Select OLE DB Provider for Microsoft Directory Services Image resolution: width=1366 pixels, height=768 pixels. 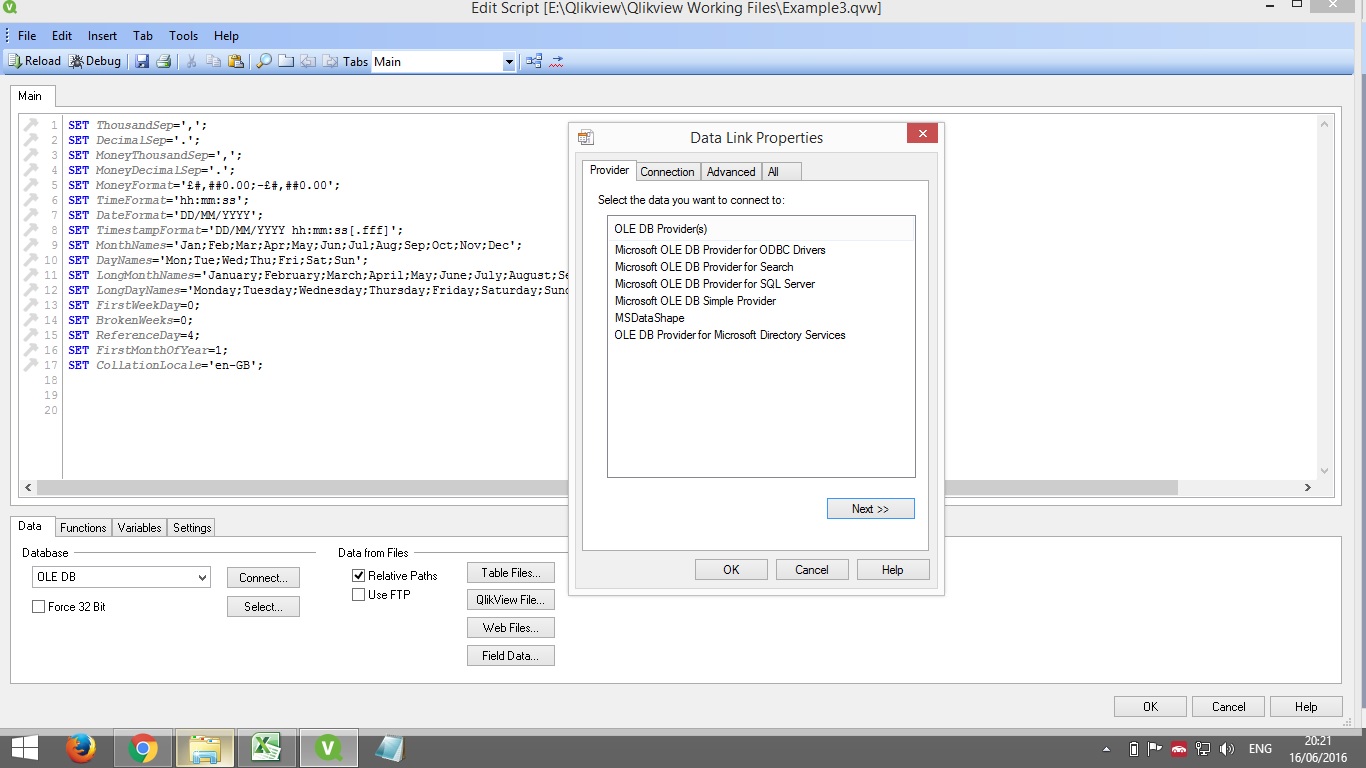(730, 335)
